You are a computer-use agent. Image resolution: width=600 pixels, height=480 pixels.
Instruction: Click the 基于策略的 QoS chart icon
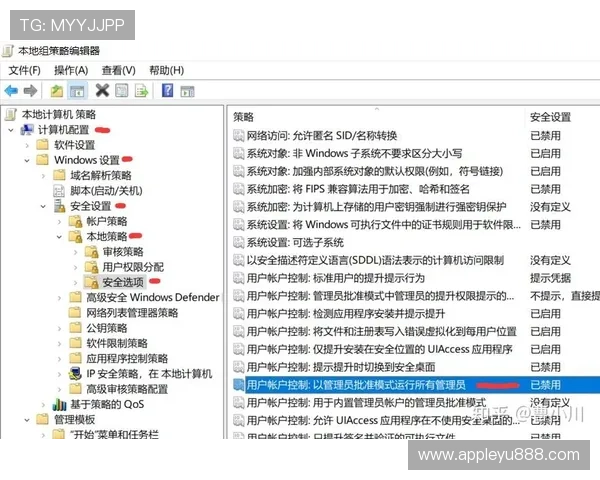[x=59, y=404]
